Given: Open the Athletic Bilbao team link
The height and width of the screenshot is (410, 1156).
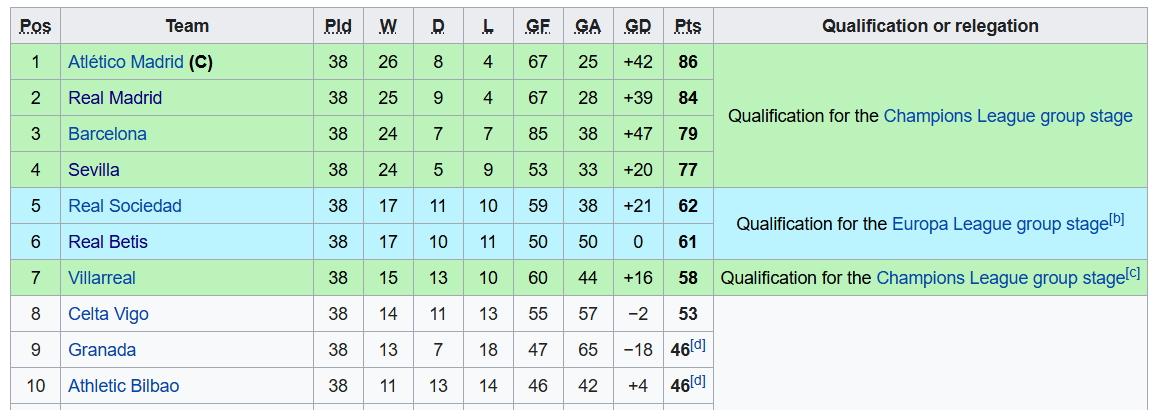Looking at the screenshot, I should click(123, 386).
